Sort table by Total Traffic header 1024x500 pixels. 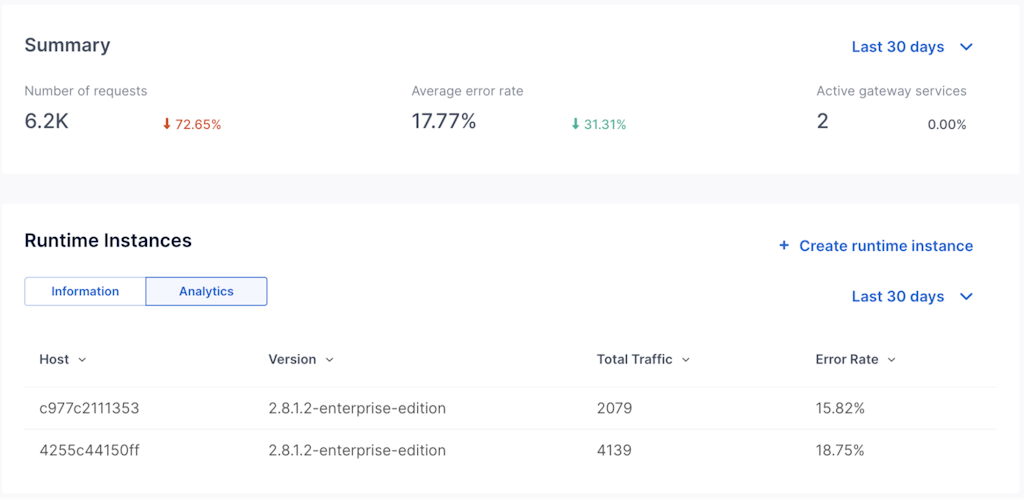[x=634, y=360]
